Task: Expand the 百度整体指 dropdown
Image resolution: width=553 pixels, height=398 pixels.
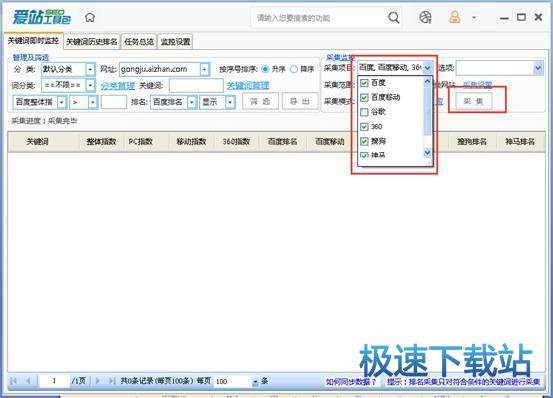Action: pos(62,102)
